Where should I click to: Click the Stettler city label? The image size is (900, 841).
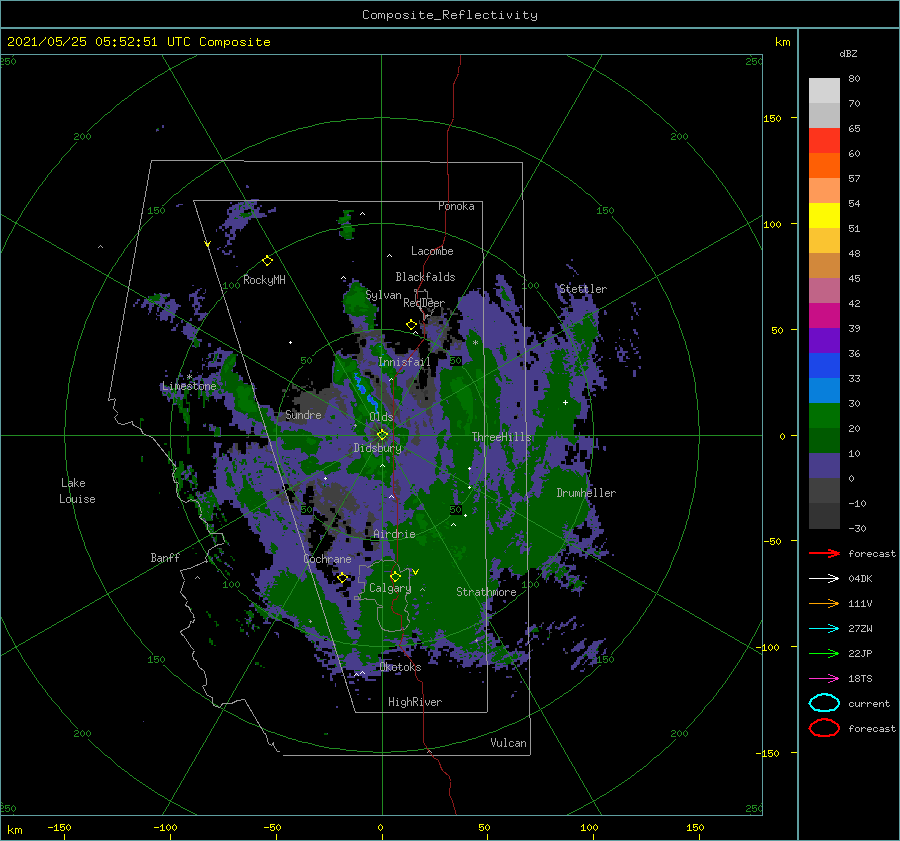(x=583, y=289)
